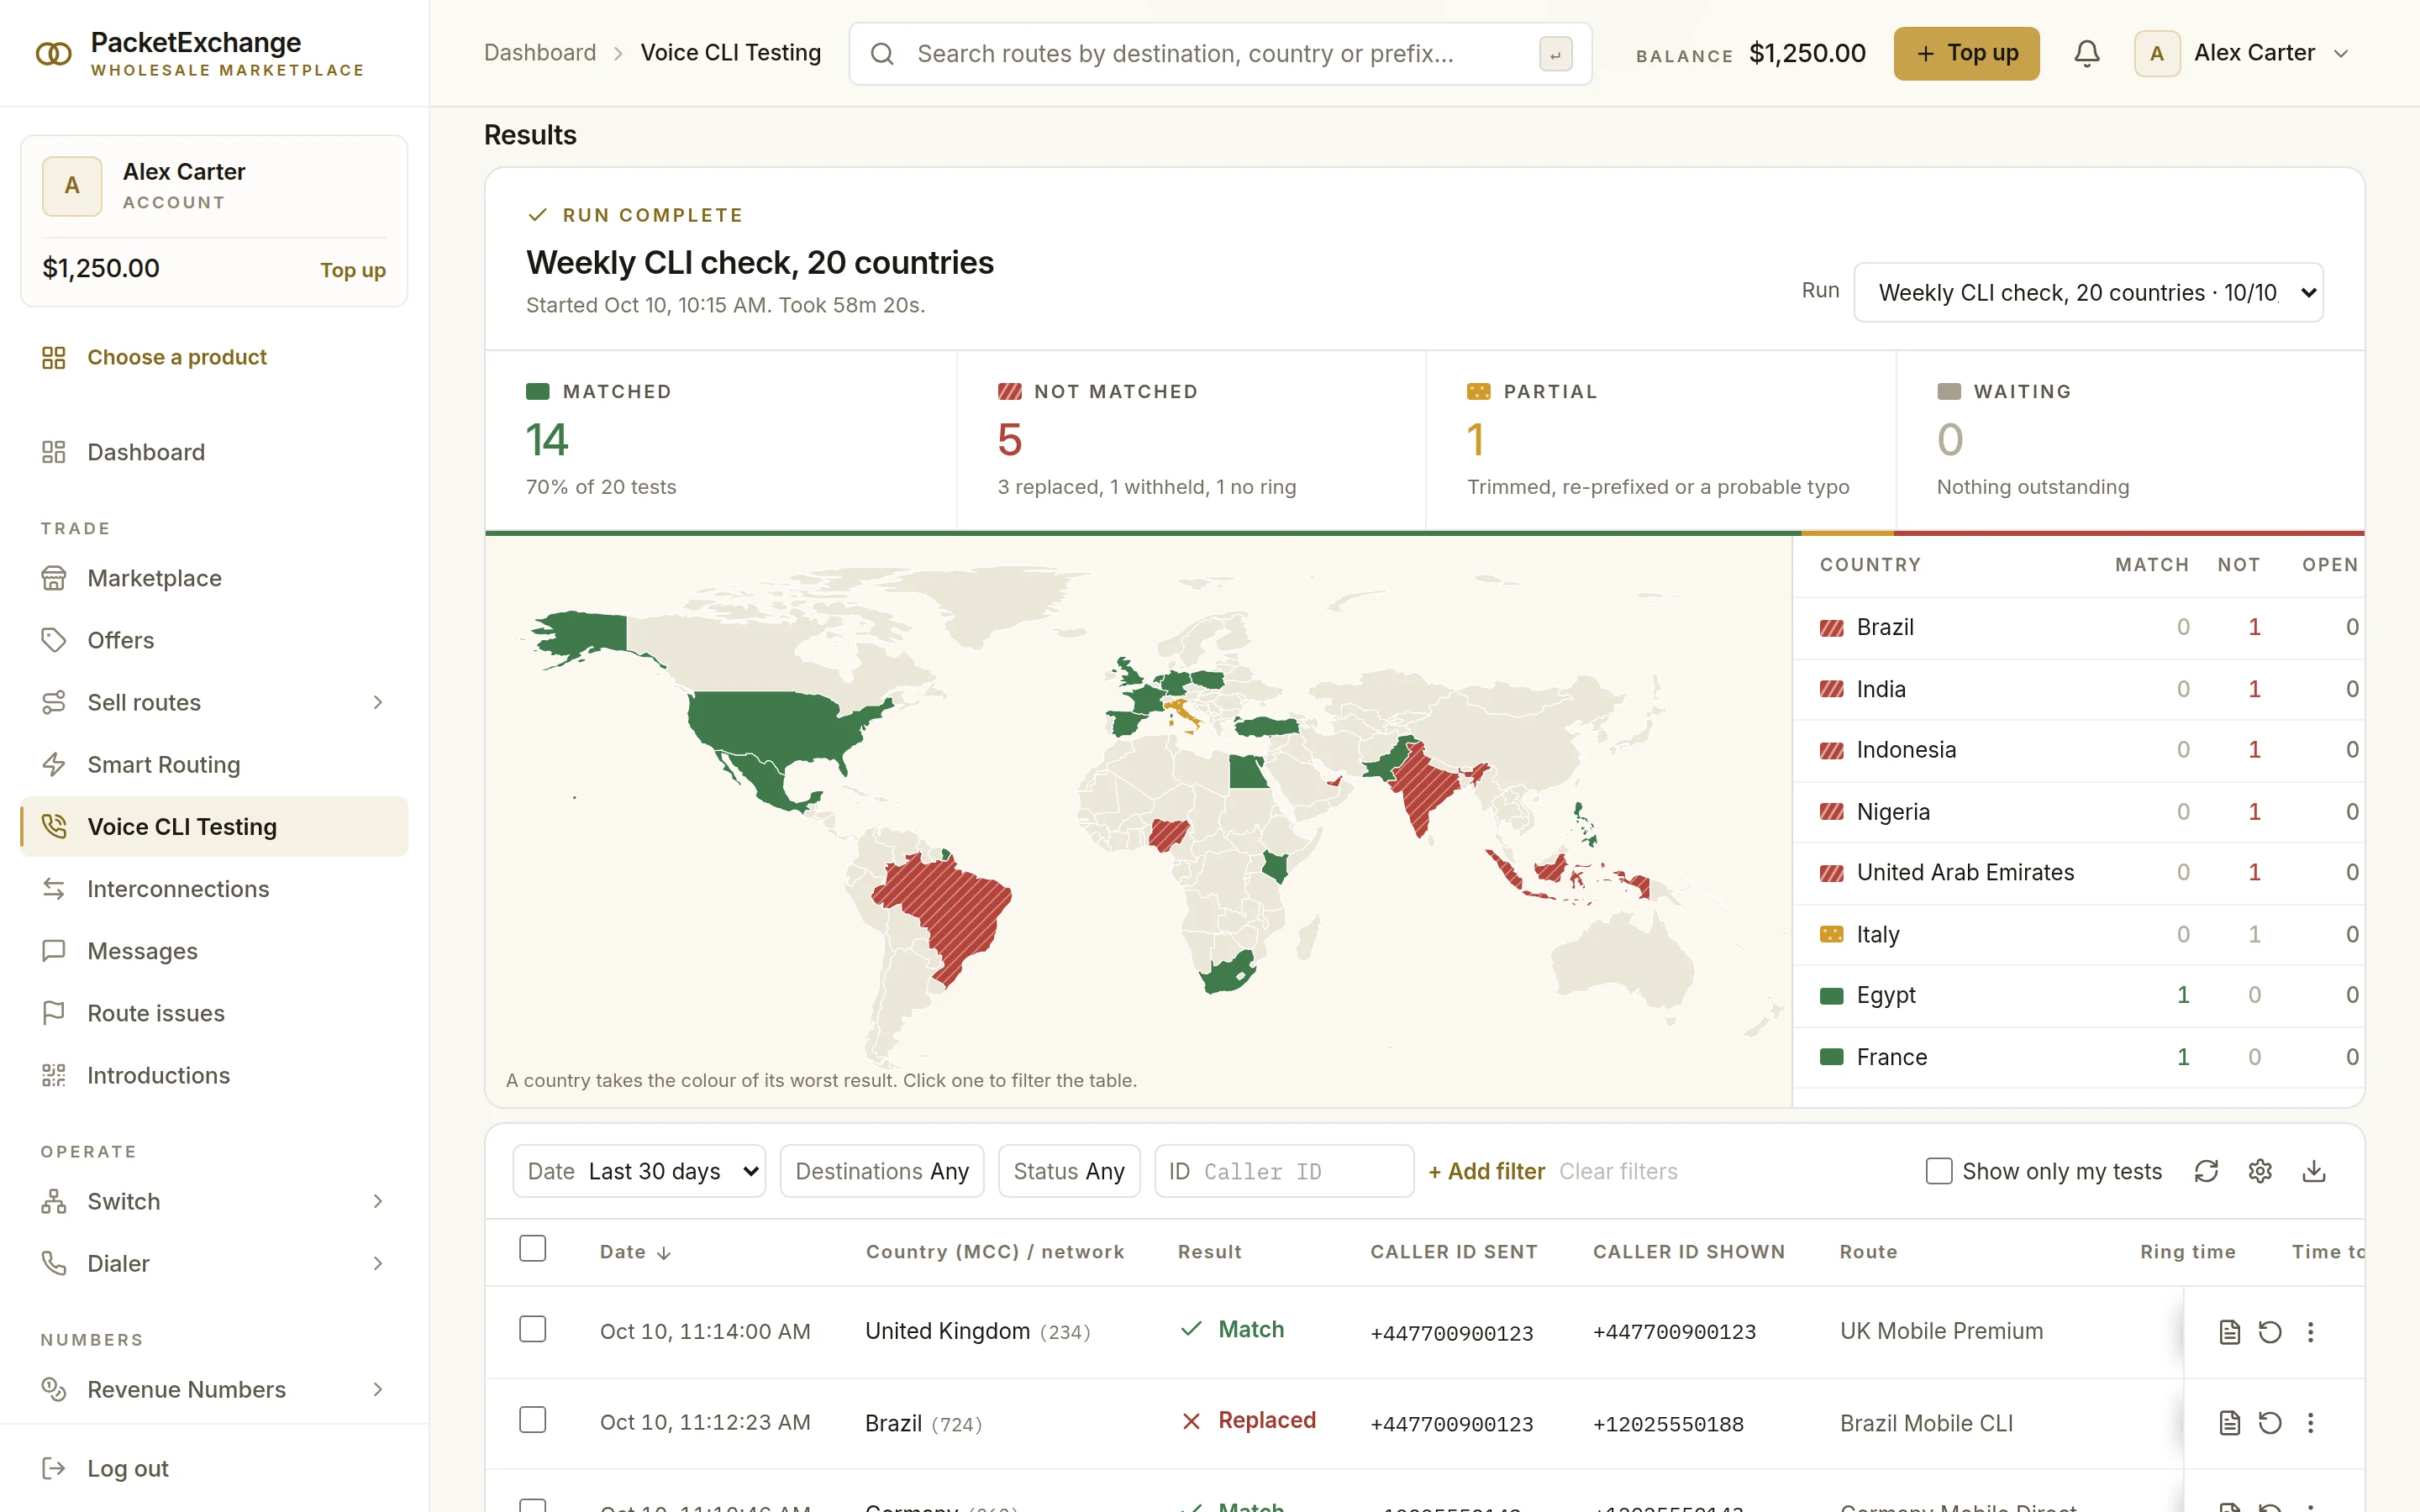Viewport: 2420px width, 1512px height.
Task: Filter by Nigeria row in country list
Action: tap(2078, 812)
